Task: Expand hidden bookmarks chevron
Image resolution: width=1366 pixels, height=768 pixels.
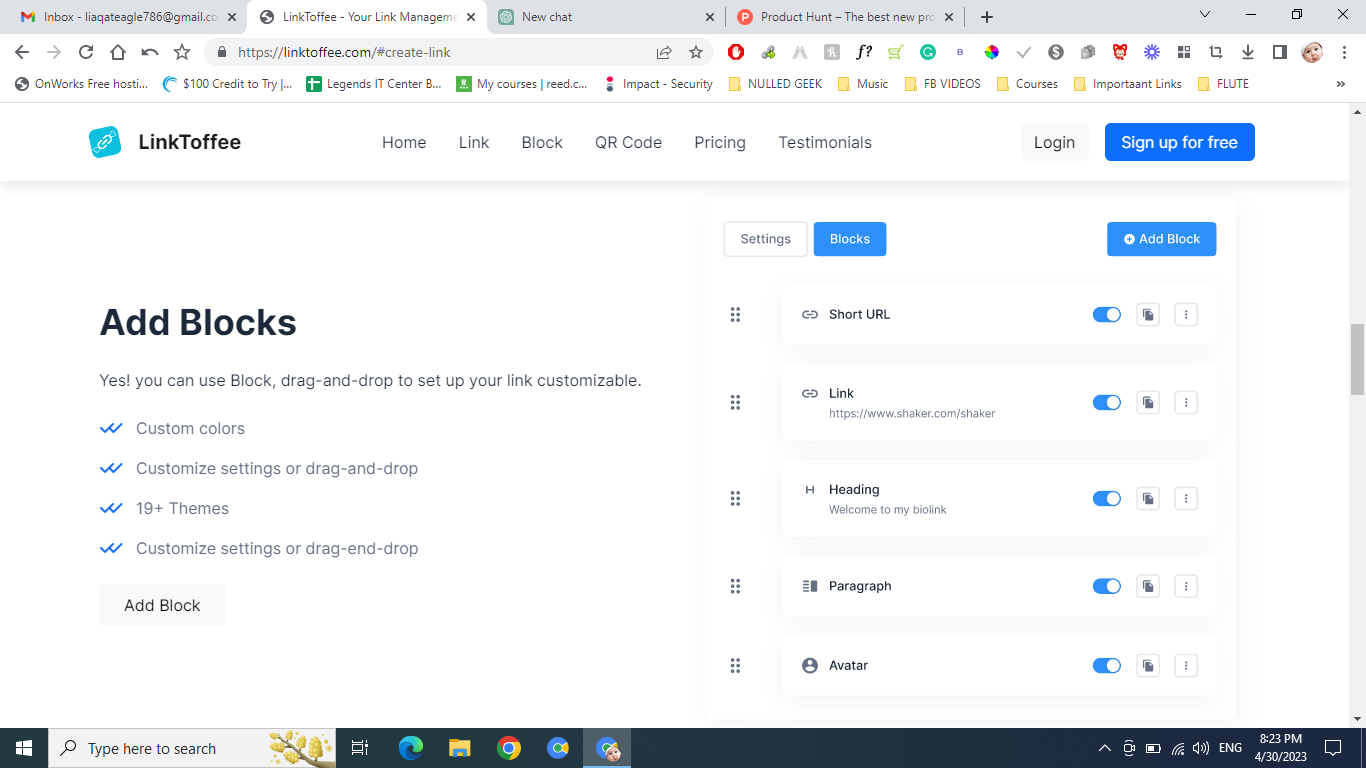Action: coord(1340,84)
